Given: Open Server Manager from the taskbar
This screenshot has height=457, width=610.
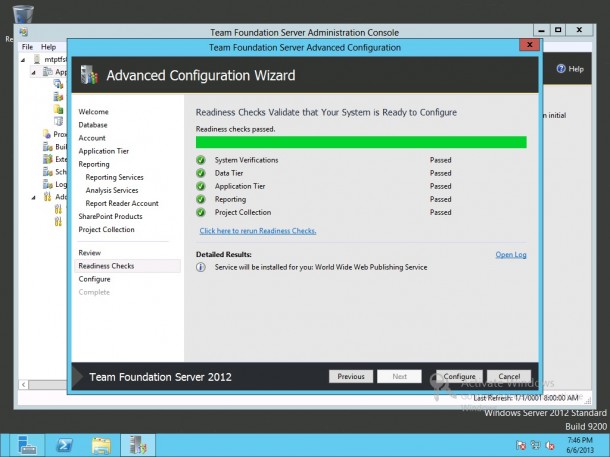Looking at the screenshot, I should coord(26,445).
